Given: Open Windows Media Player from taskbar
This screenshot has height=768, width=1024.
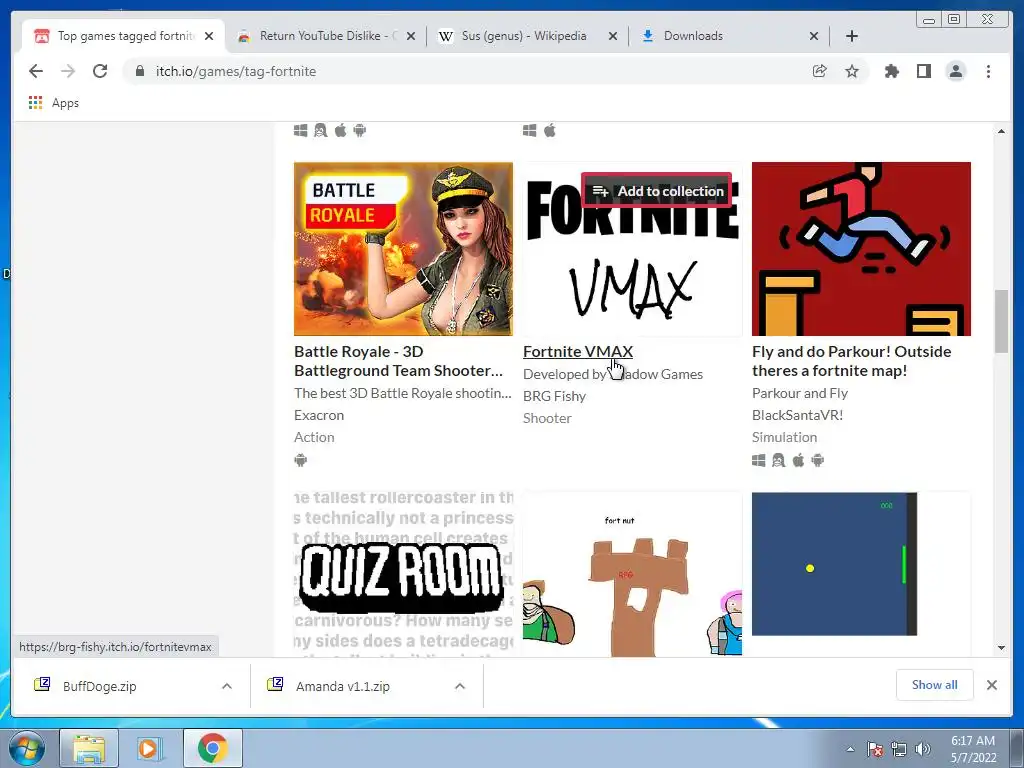Looking at the screenshot, I should [x=150, y=749].
